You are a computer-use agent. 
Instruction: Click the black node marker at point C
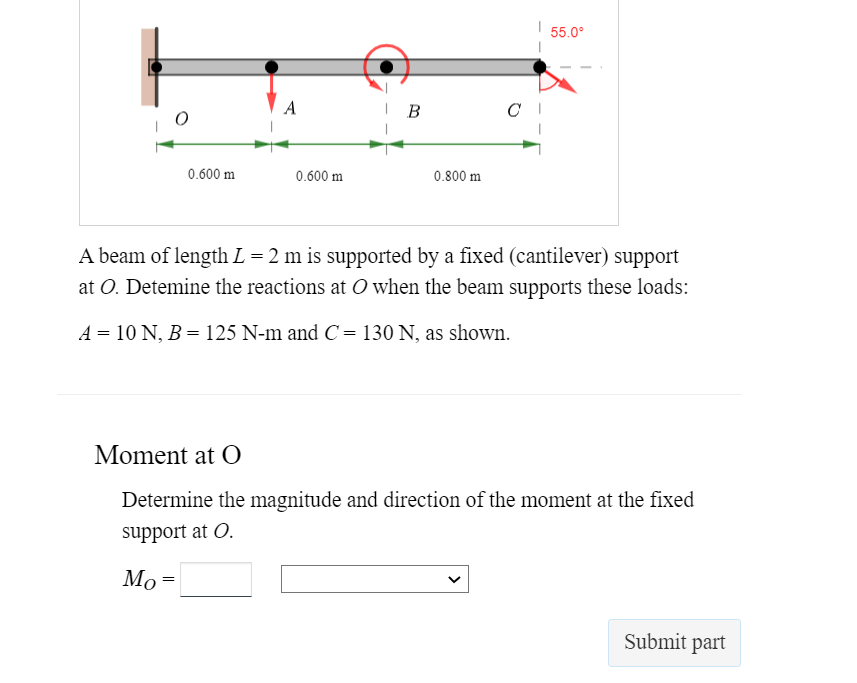tap(539, 66)
